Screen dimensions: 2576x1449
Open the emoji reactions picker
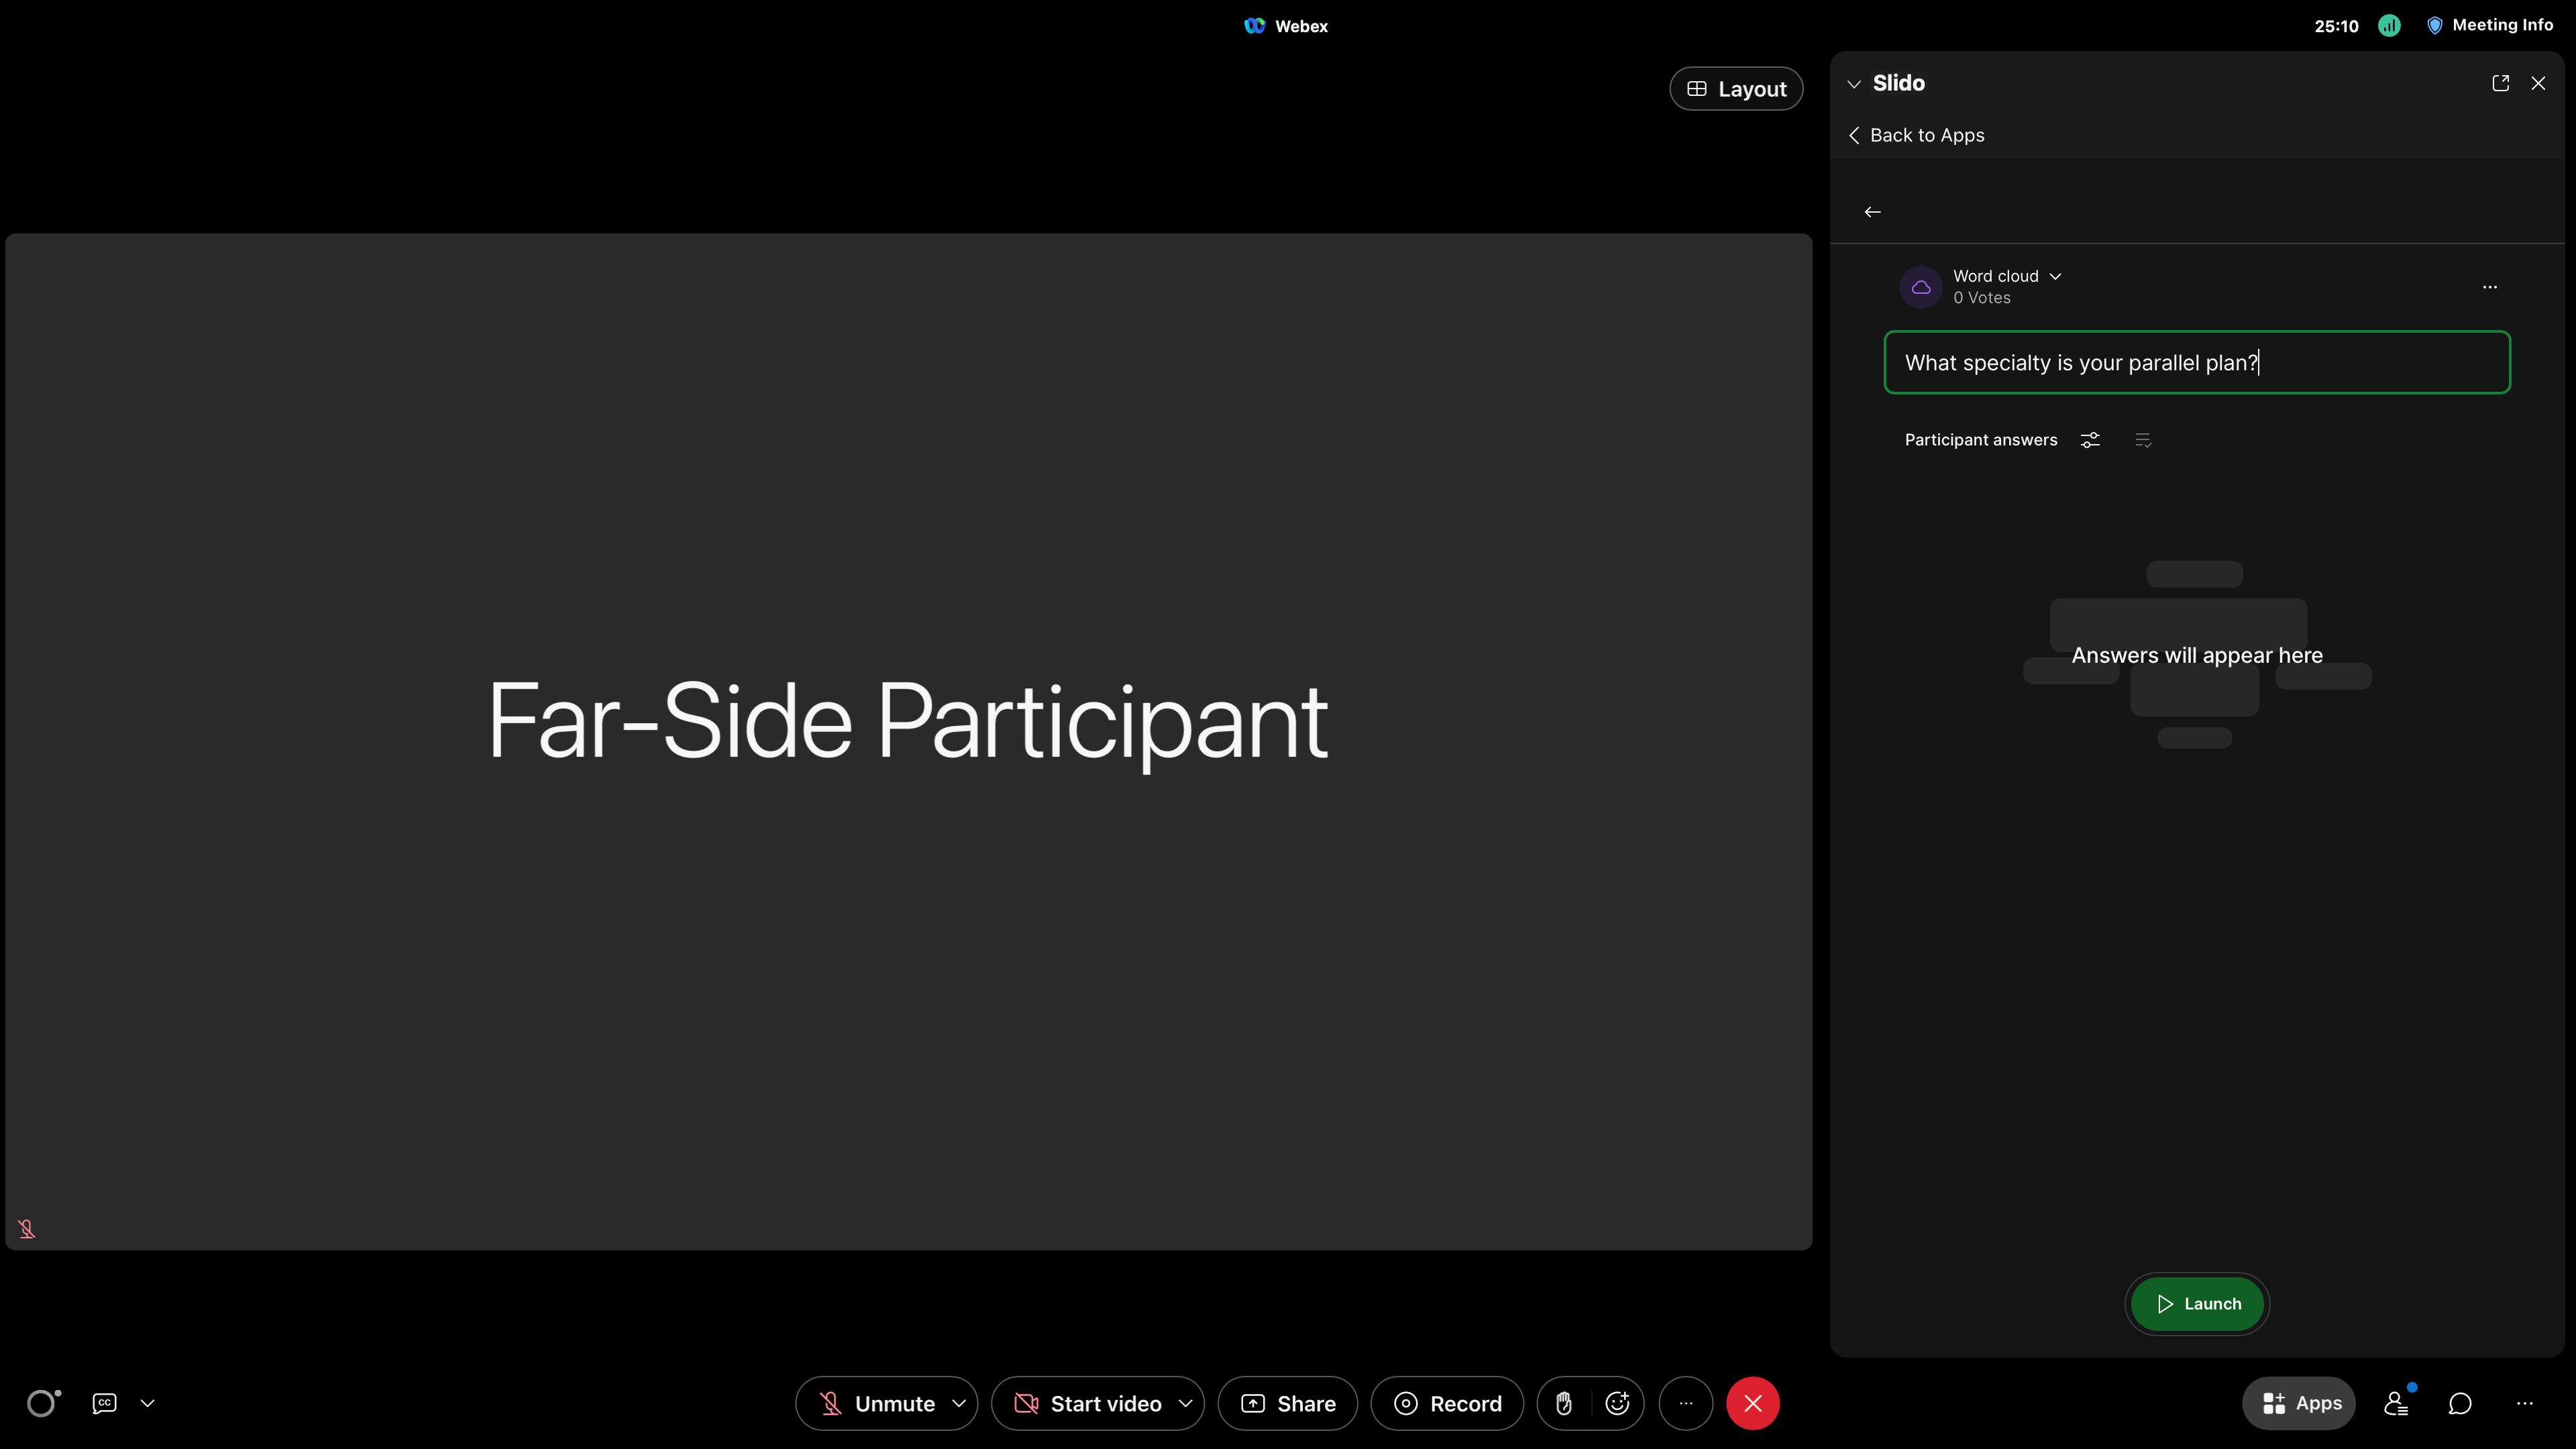click(x=1616, y=1403)
